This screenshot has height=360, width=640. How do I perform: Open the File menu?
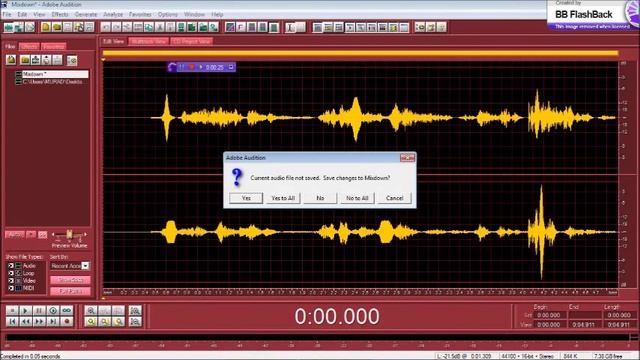(7, 14)
